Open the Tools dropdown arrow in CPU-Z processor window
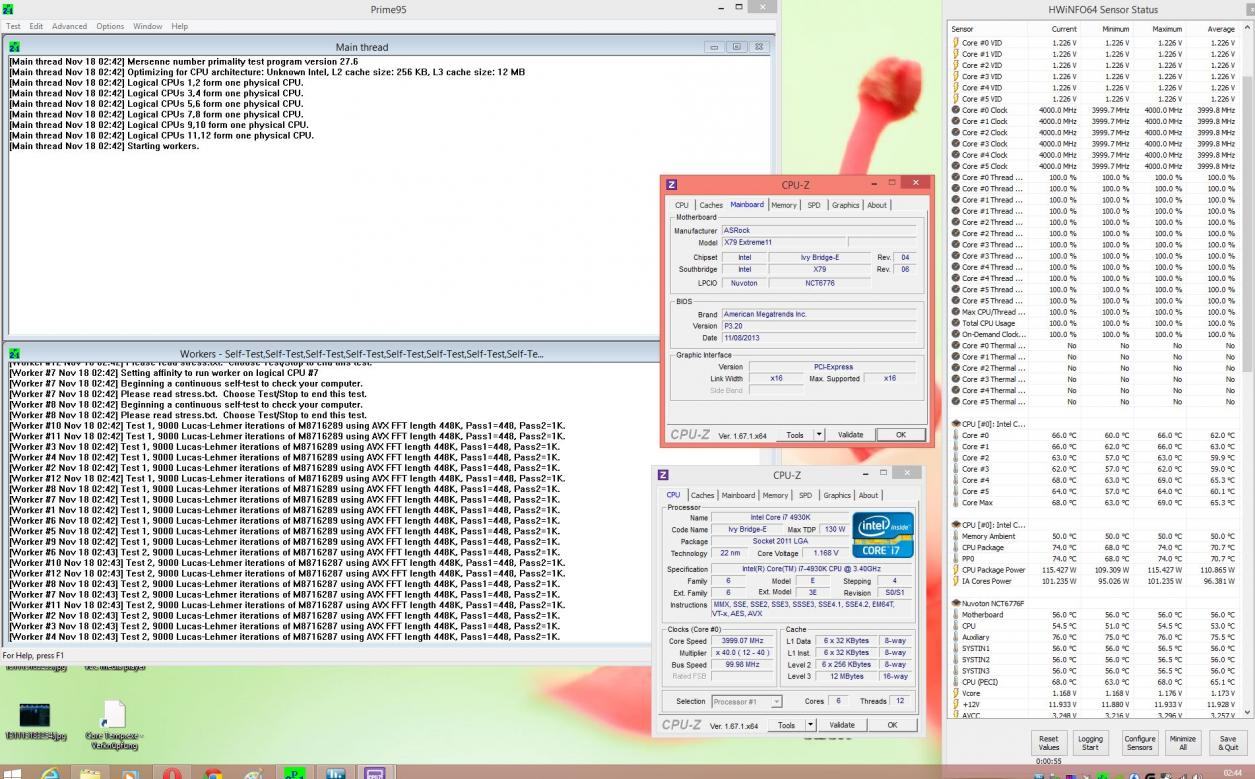 [811, 725]
